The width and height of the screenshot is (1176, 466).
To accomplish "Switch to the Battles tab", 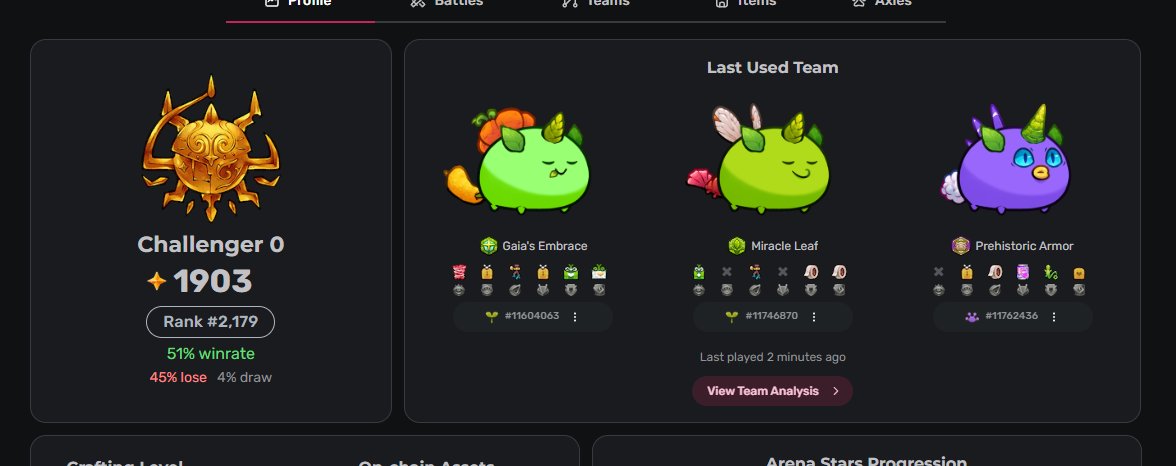I will point(447,3).
